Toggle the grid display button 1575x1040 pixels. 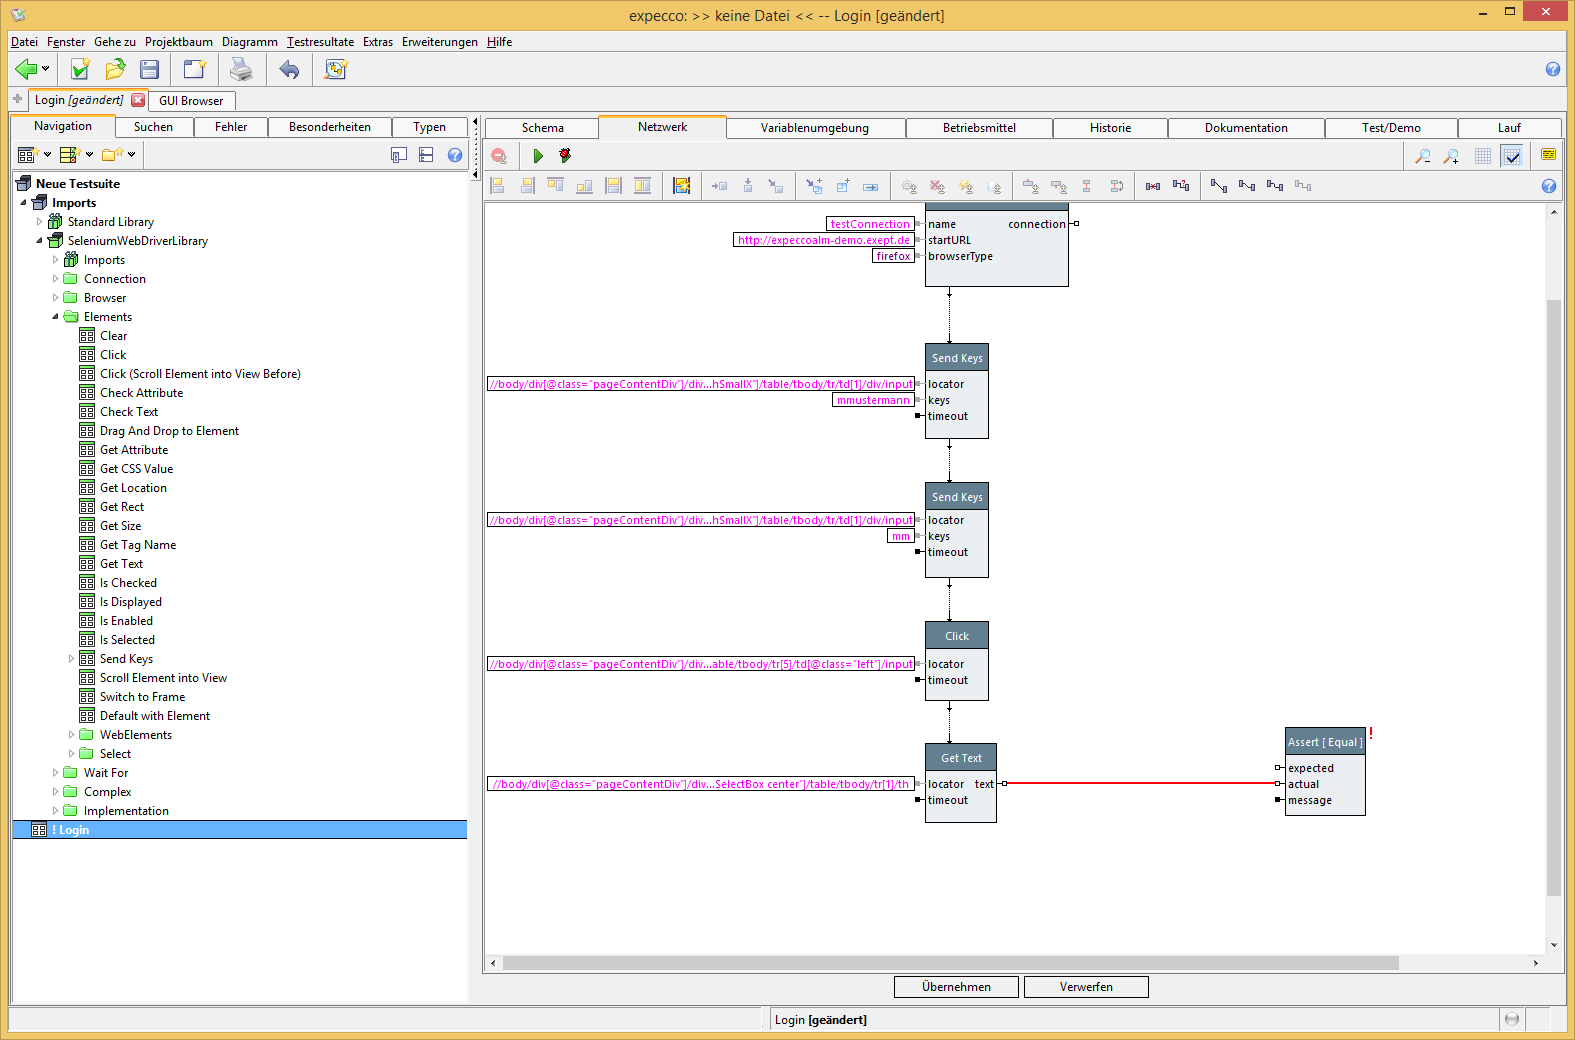click(1483, 156)
